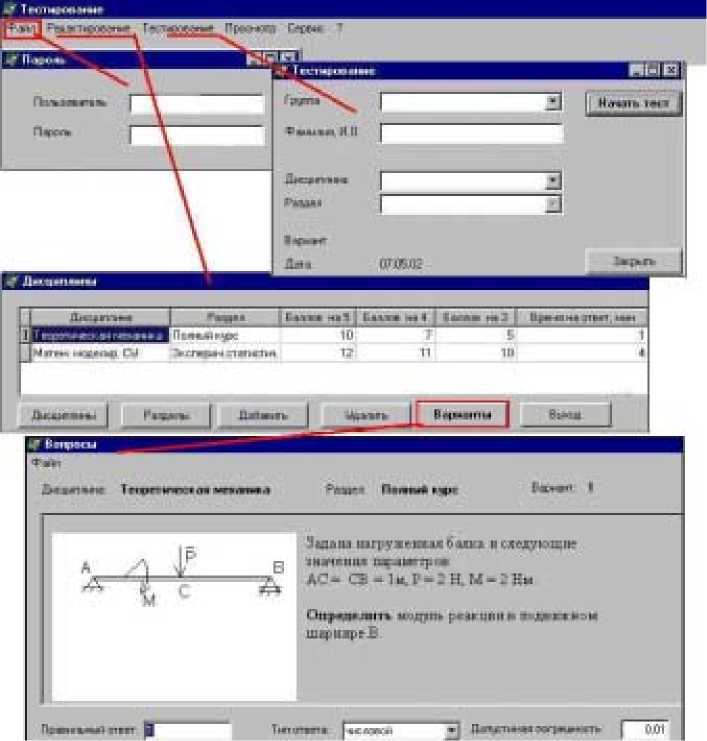707x741 pixels.
Task: Click the Удалить button
Action: click(x=367, y=415)
